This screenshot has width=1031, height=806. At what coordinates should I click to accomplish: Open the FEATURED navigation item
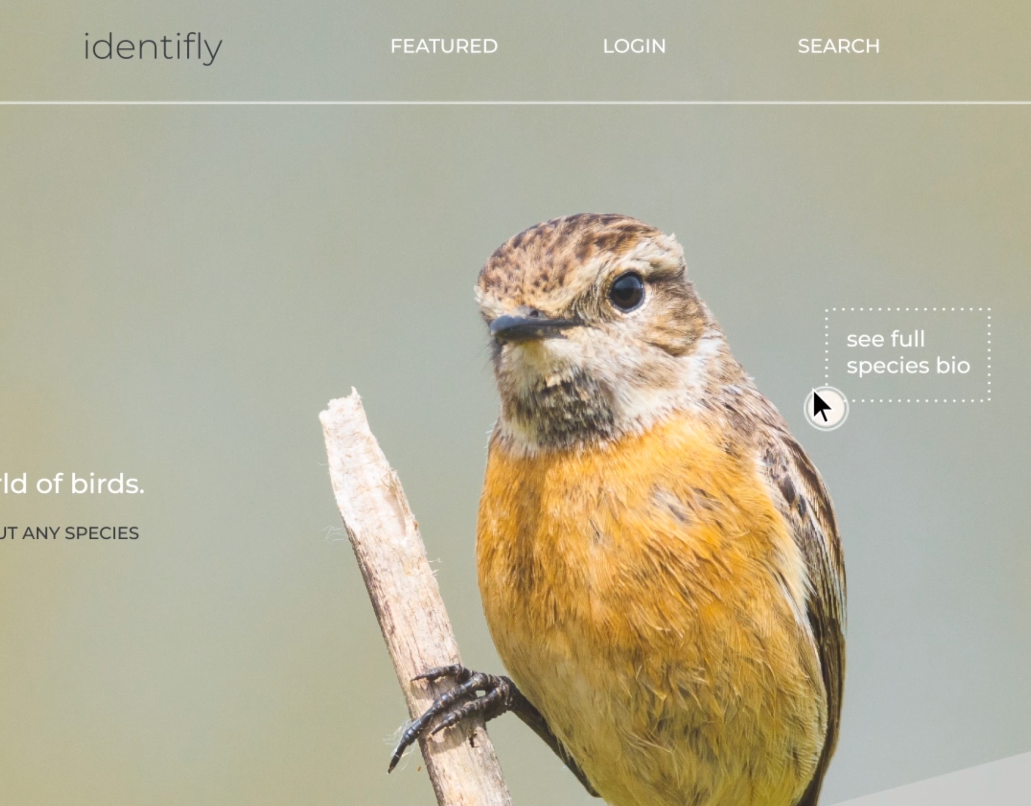point(444,46)
